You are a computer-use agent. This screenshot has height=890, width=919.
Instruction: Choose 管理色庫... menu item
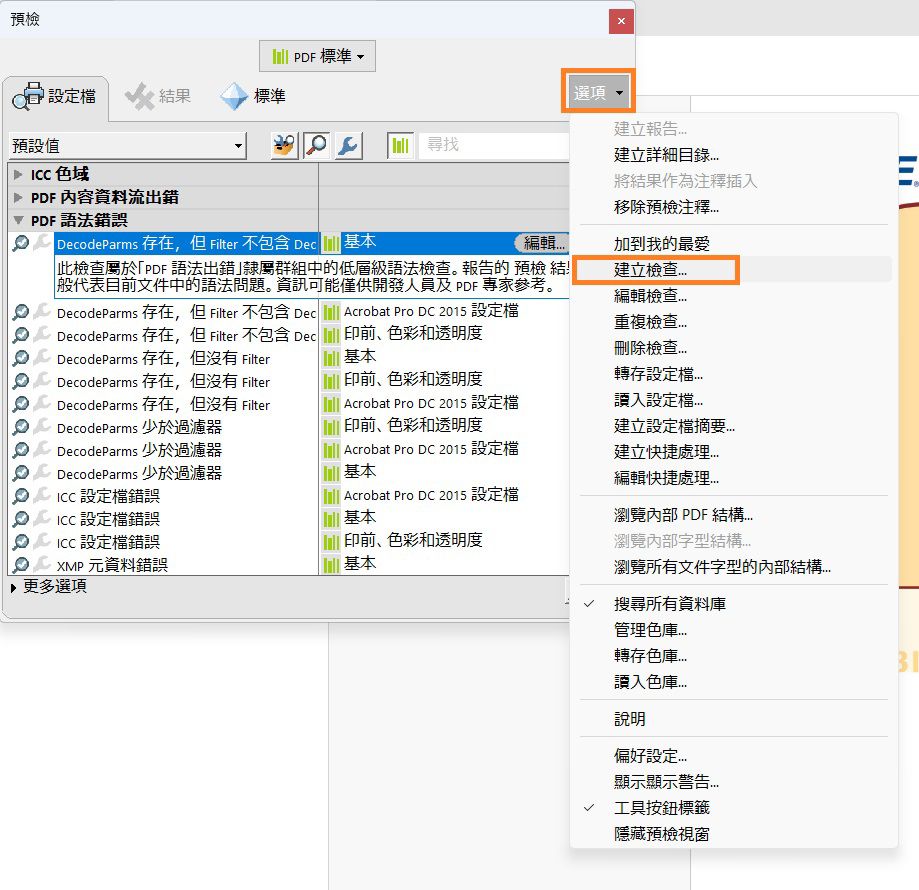click(650, 630)
